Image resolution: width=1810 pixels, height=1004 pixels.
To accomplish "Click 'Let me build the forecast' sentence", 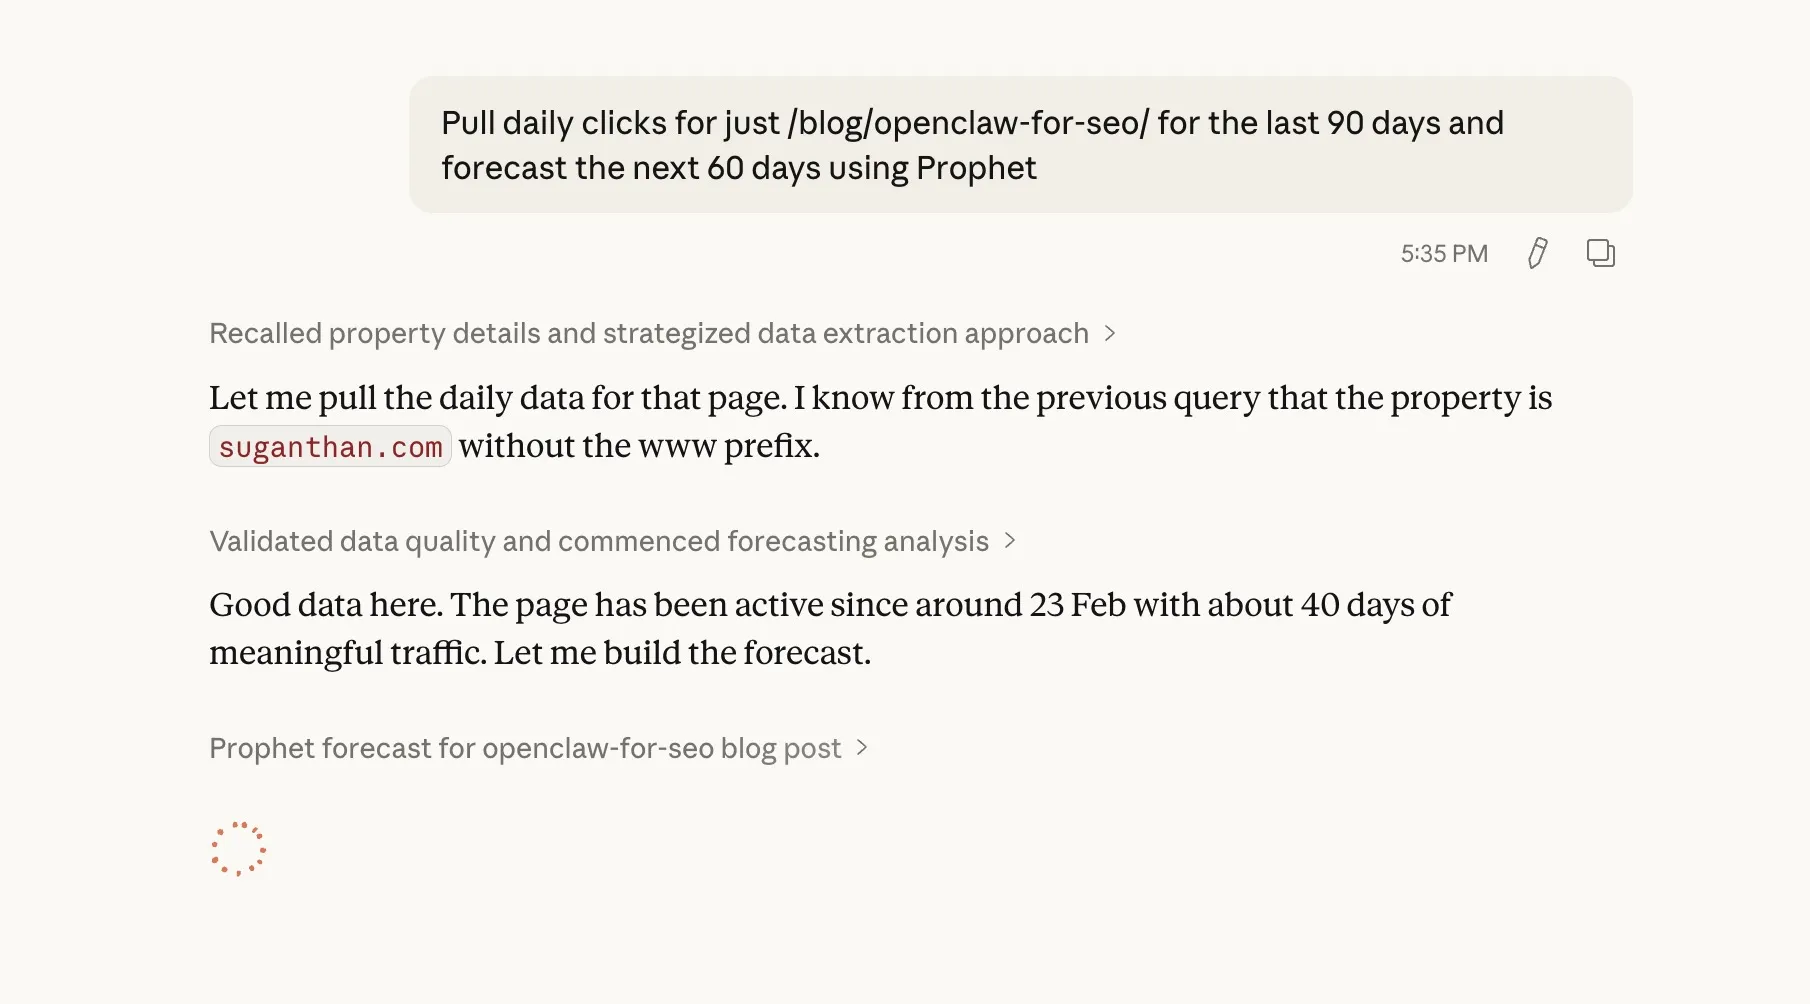I will click(x=682, y=653).
